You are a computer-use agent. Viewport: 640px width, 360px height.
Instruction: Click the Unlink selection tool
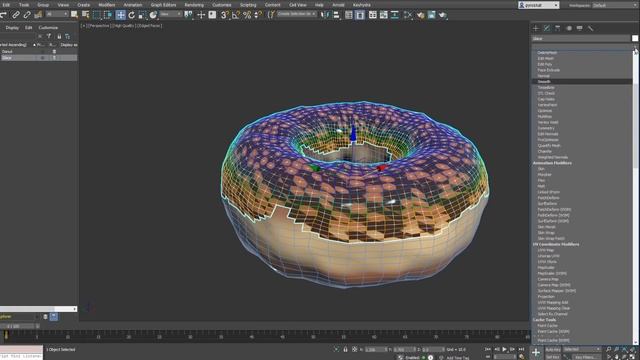tap(27, 15)
